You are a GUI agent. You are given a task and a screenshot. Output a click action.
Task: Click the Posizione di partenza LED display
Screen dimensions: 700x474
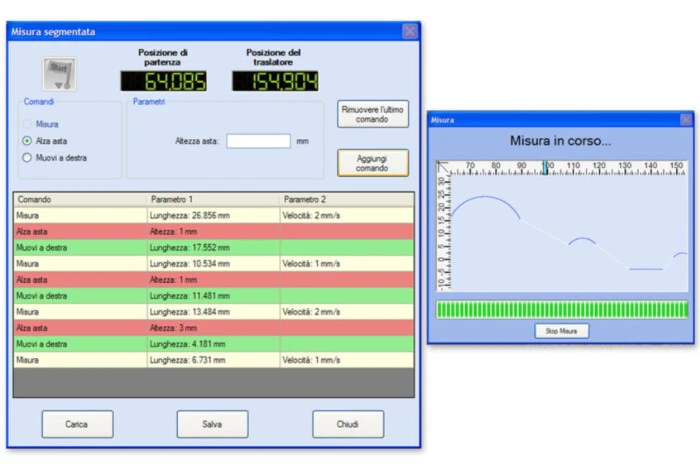[x=163, y=81]
